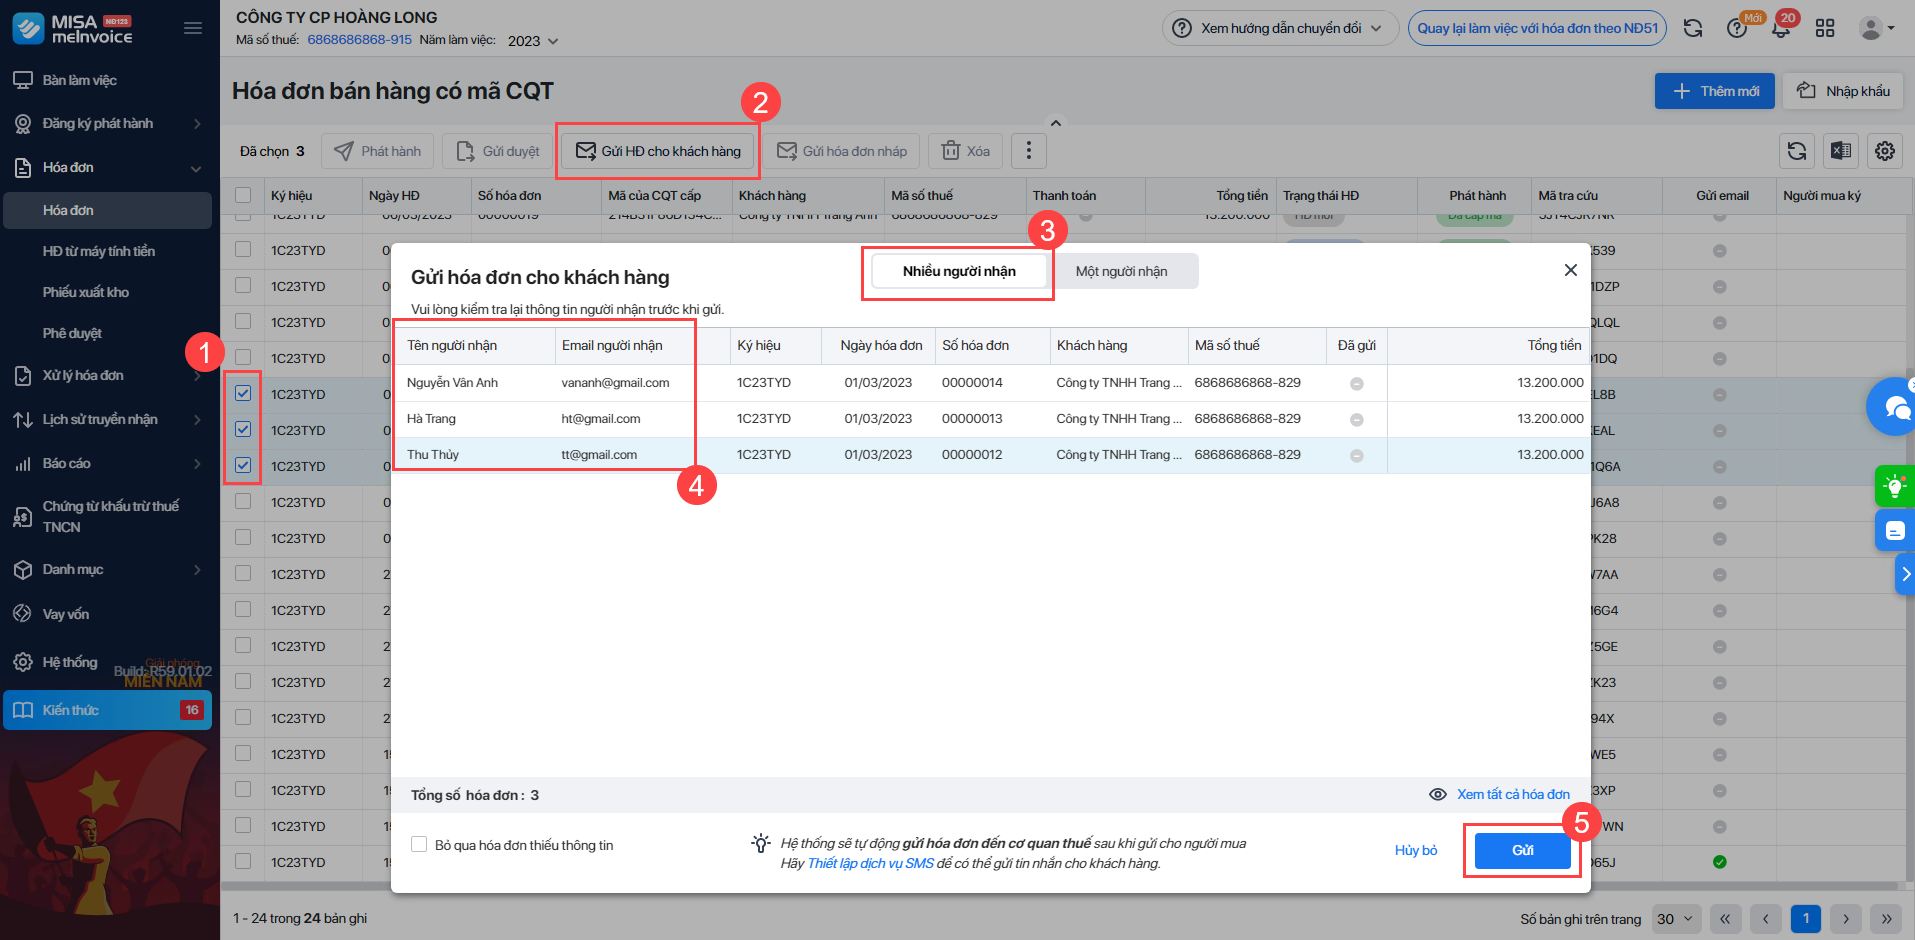Open the apps grid icon
Screen dimensions: 1915x940
pos(1825,28)
